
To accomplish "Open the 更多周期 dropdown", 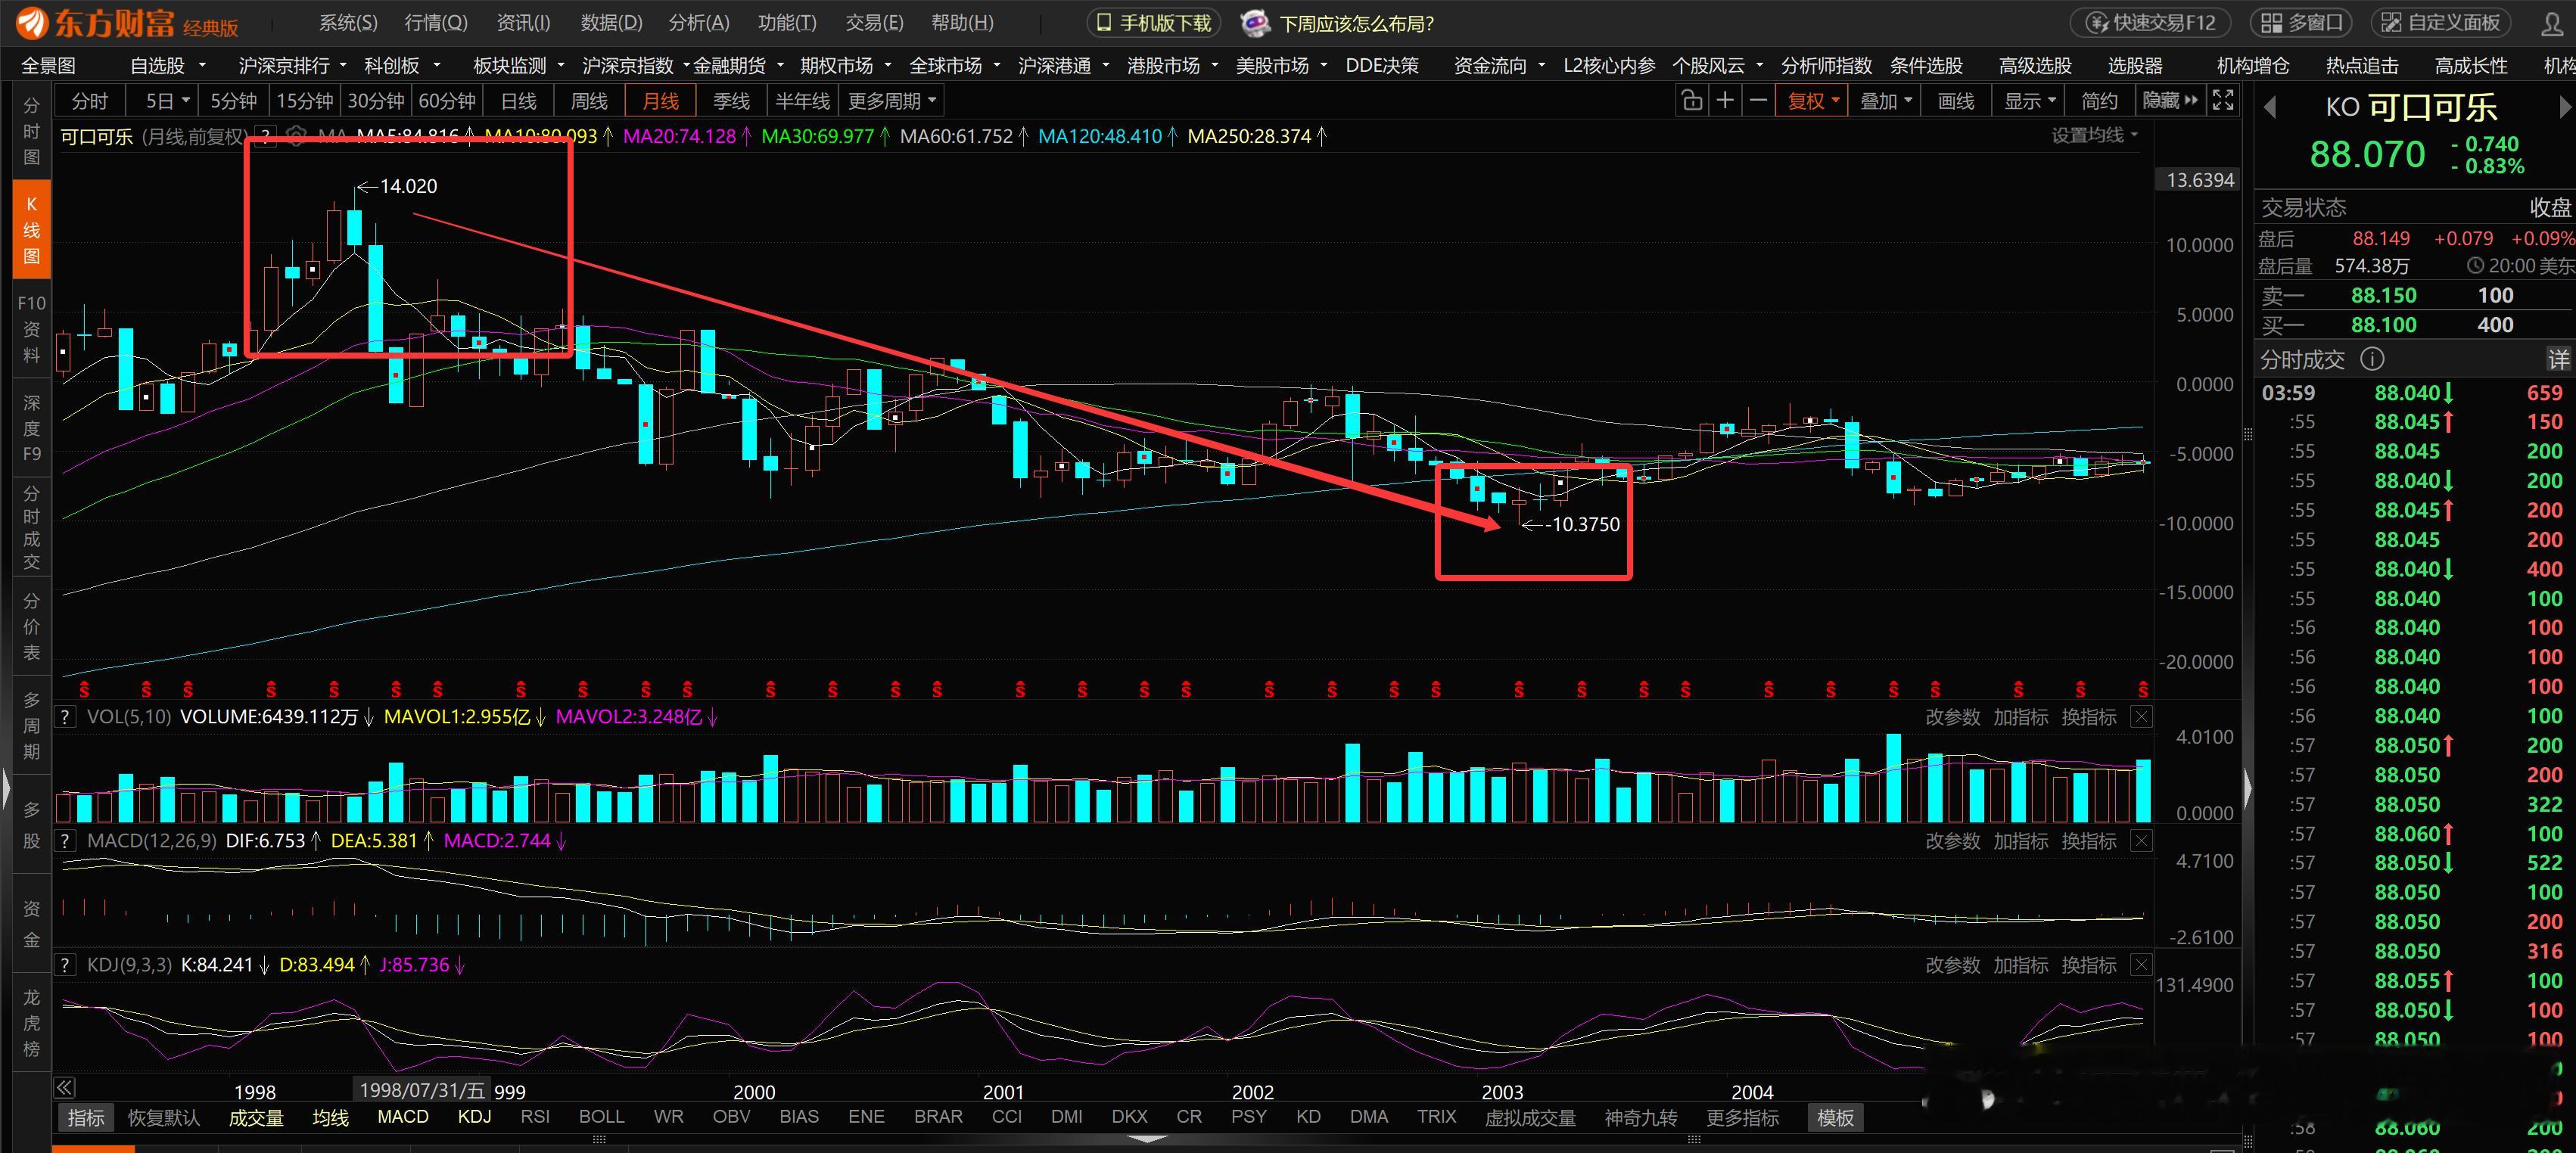I will point(892,101).
